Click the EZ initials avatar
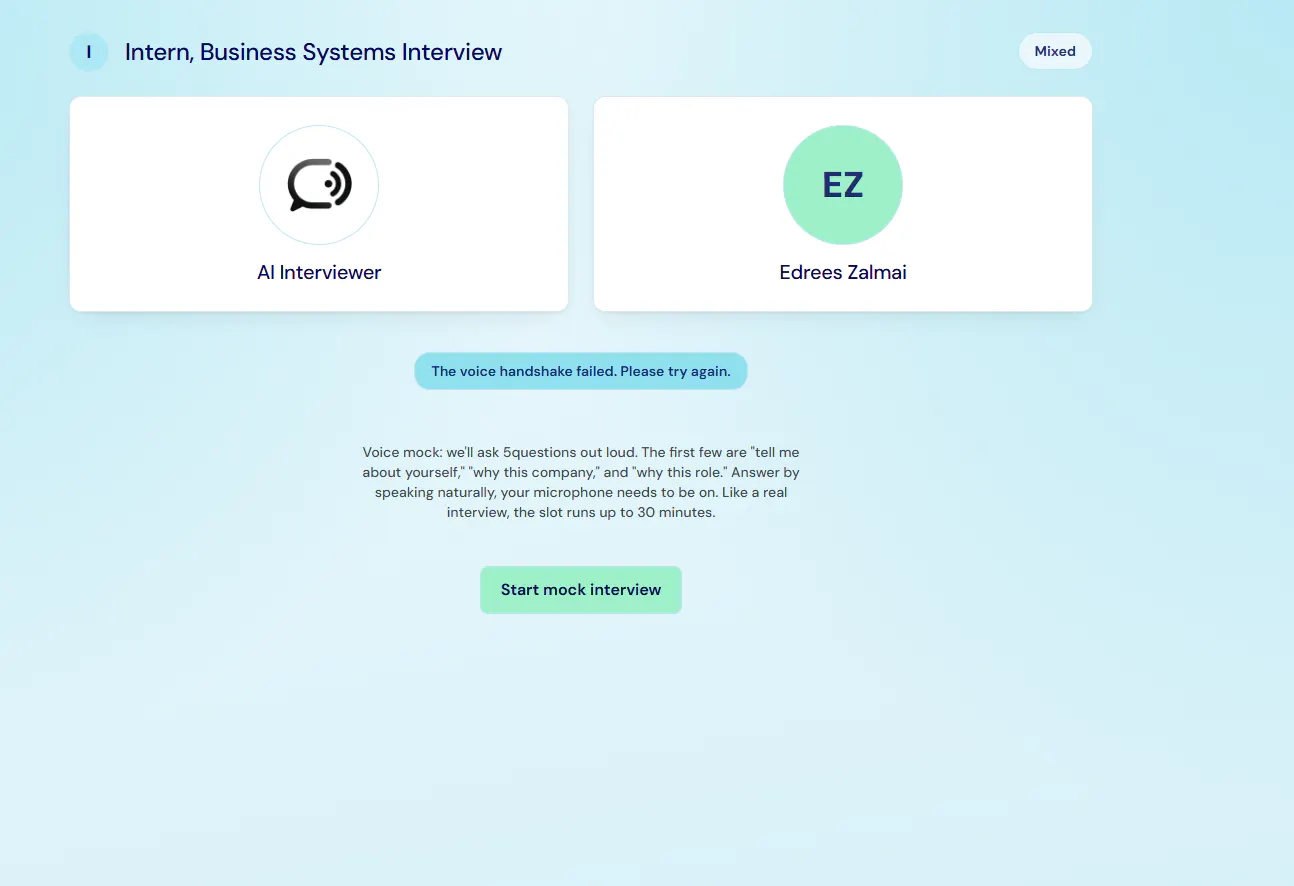 [x=843, y=185]
